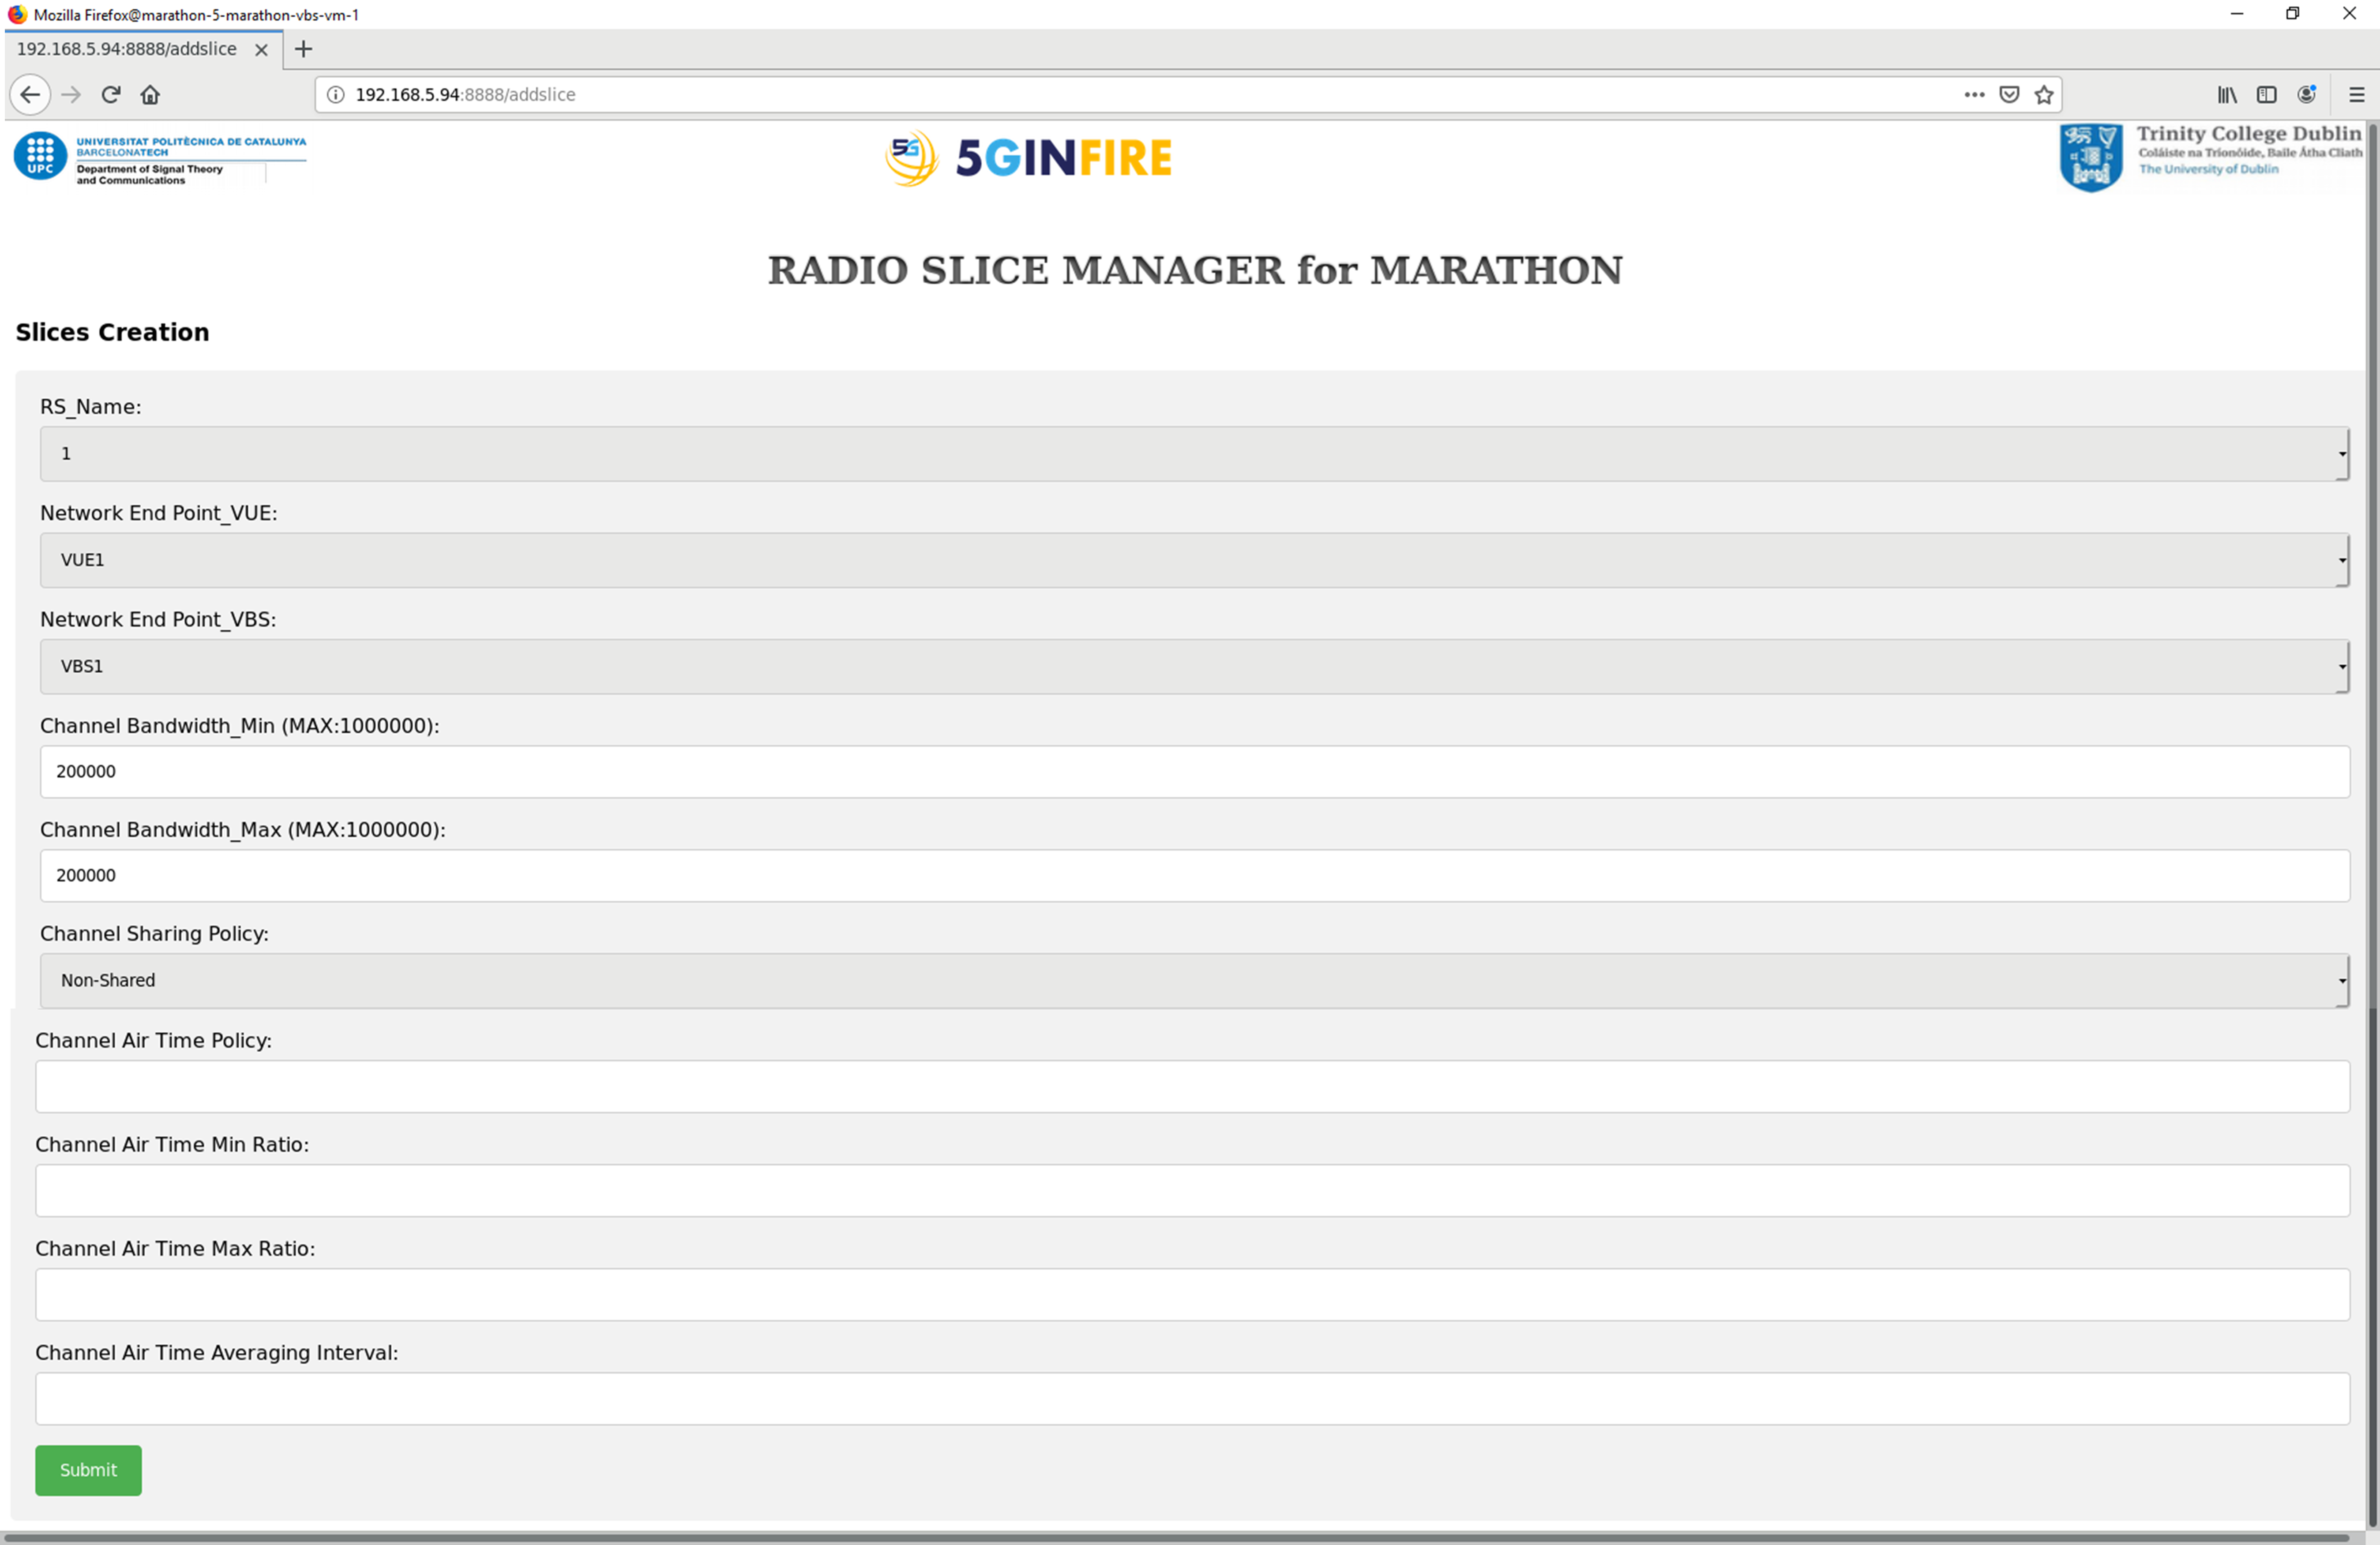The width and height of the screenshot is (2380, 1545).
Task: Toggle the sidebar view icon
Action: pyautogui.click(x=2267, y=95)
